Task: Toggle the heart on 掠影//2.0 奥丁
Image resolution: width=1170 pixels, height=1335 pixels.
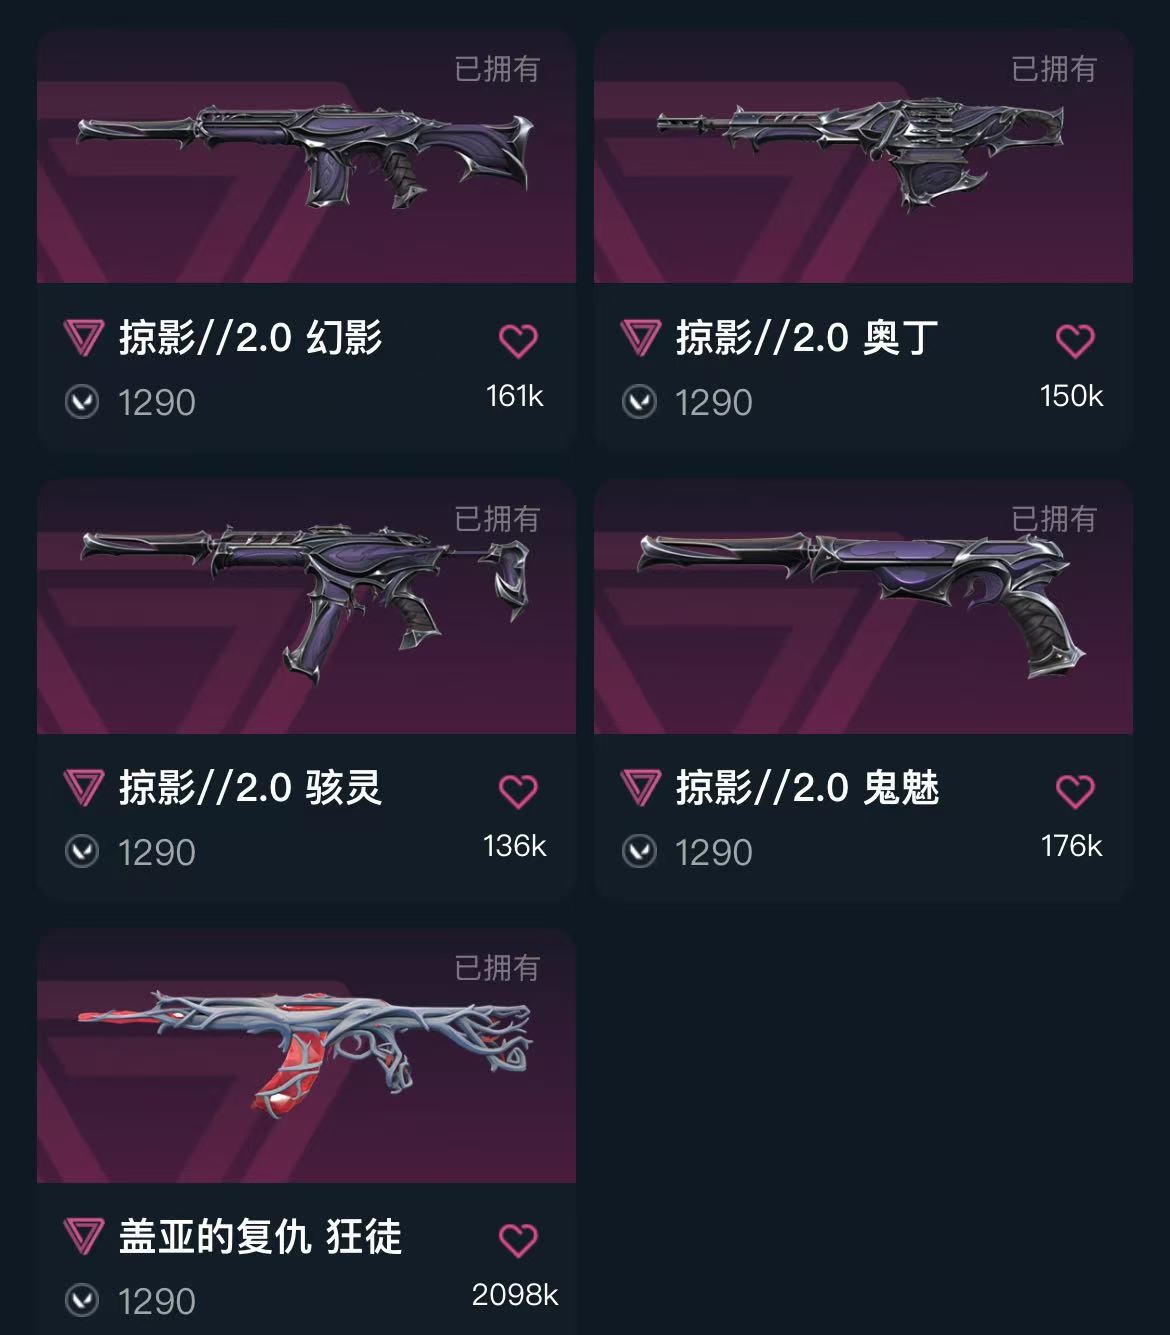Action: [1075, 341]
